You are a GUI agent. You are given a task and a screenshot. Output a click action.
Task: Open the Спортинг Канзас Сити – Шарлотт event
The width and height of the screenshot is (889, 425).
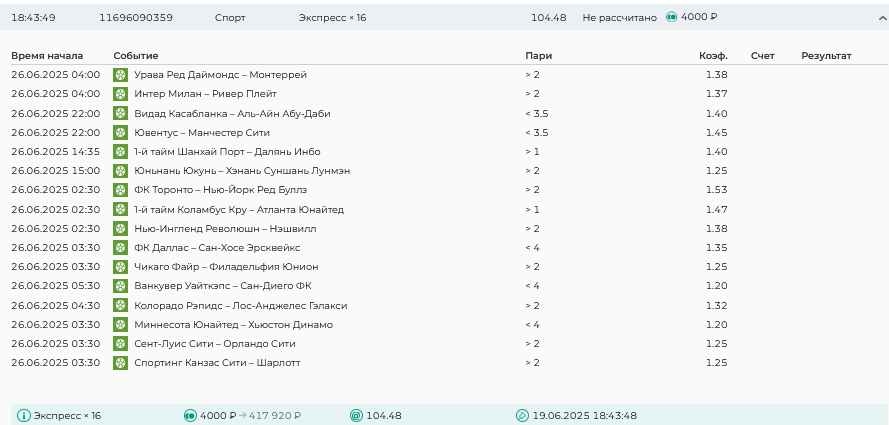(217, 363)
